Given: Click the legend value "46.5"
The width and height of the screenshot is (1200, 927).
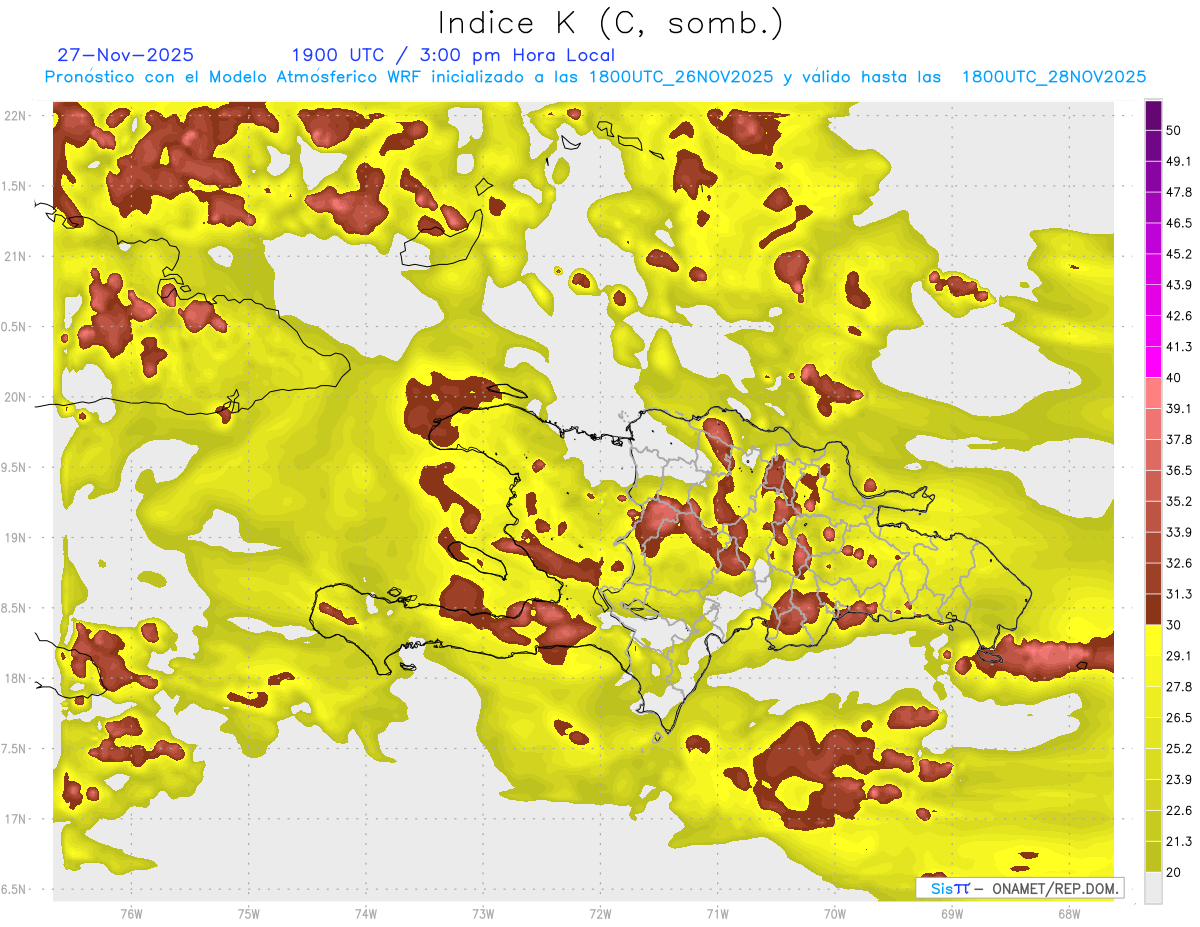Looking at the screenshot, I should tap(1179, 223).
